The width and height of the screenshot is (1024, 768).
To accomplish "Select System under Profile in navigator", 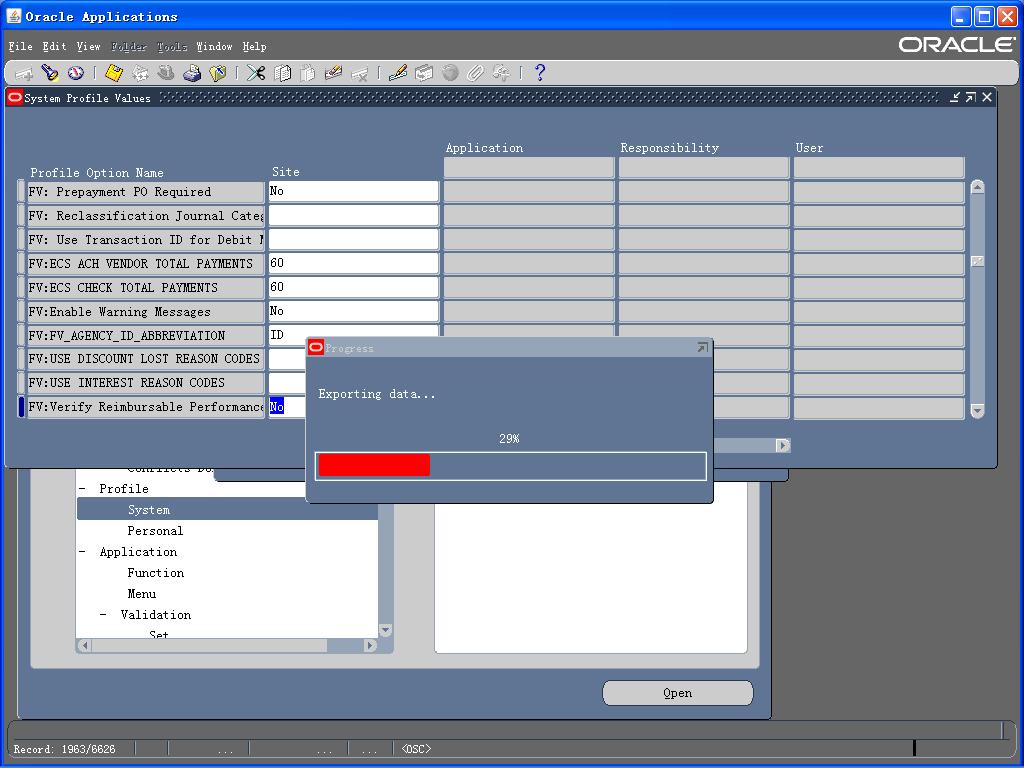I will click(149, 509).
